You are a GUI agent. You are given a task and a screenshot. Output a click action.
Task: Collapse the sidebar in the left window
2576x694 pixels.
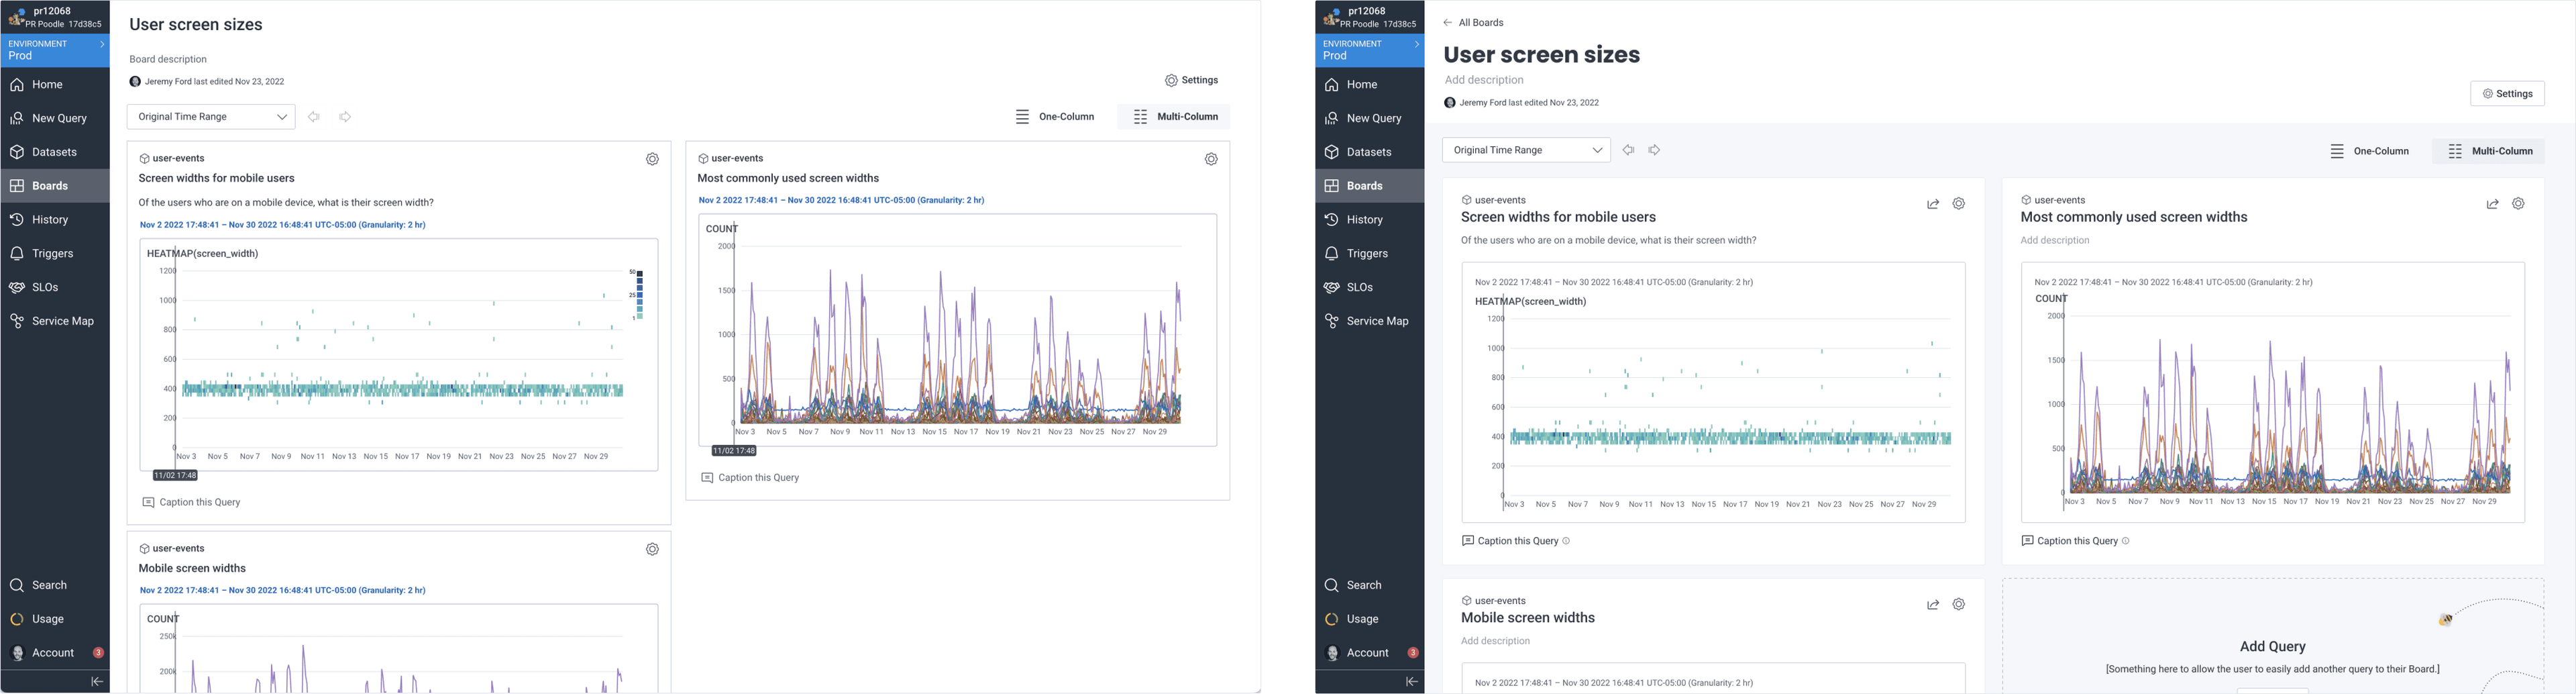(97, 681)
